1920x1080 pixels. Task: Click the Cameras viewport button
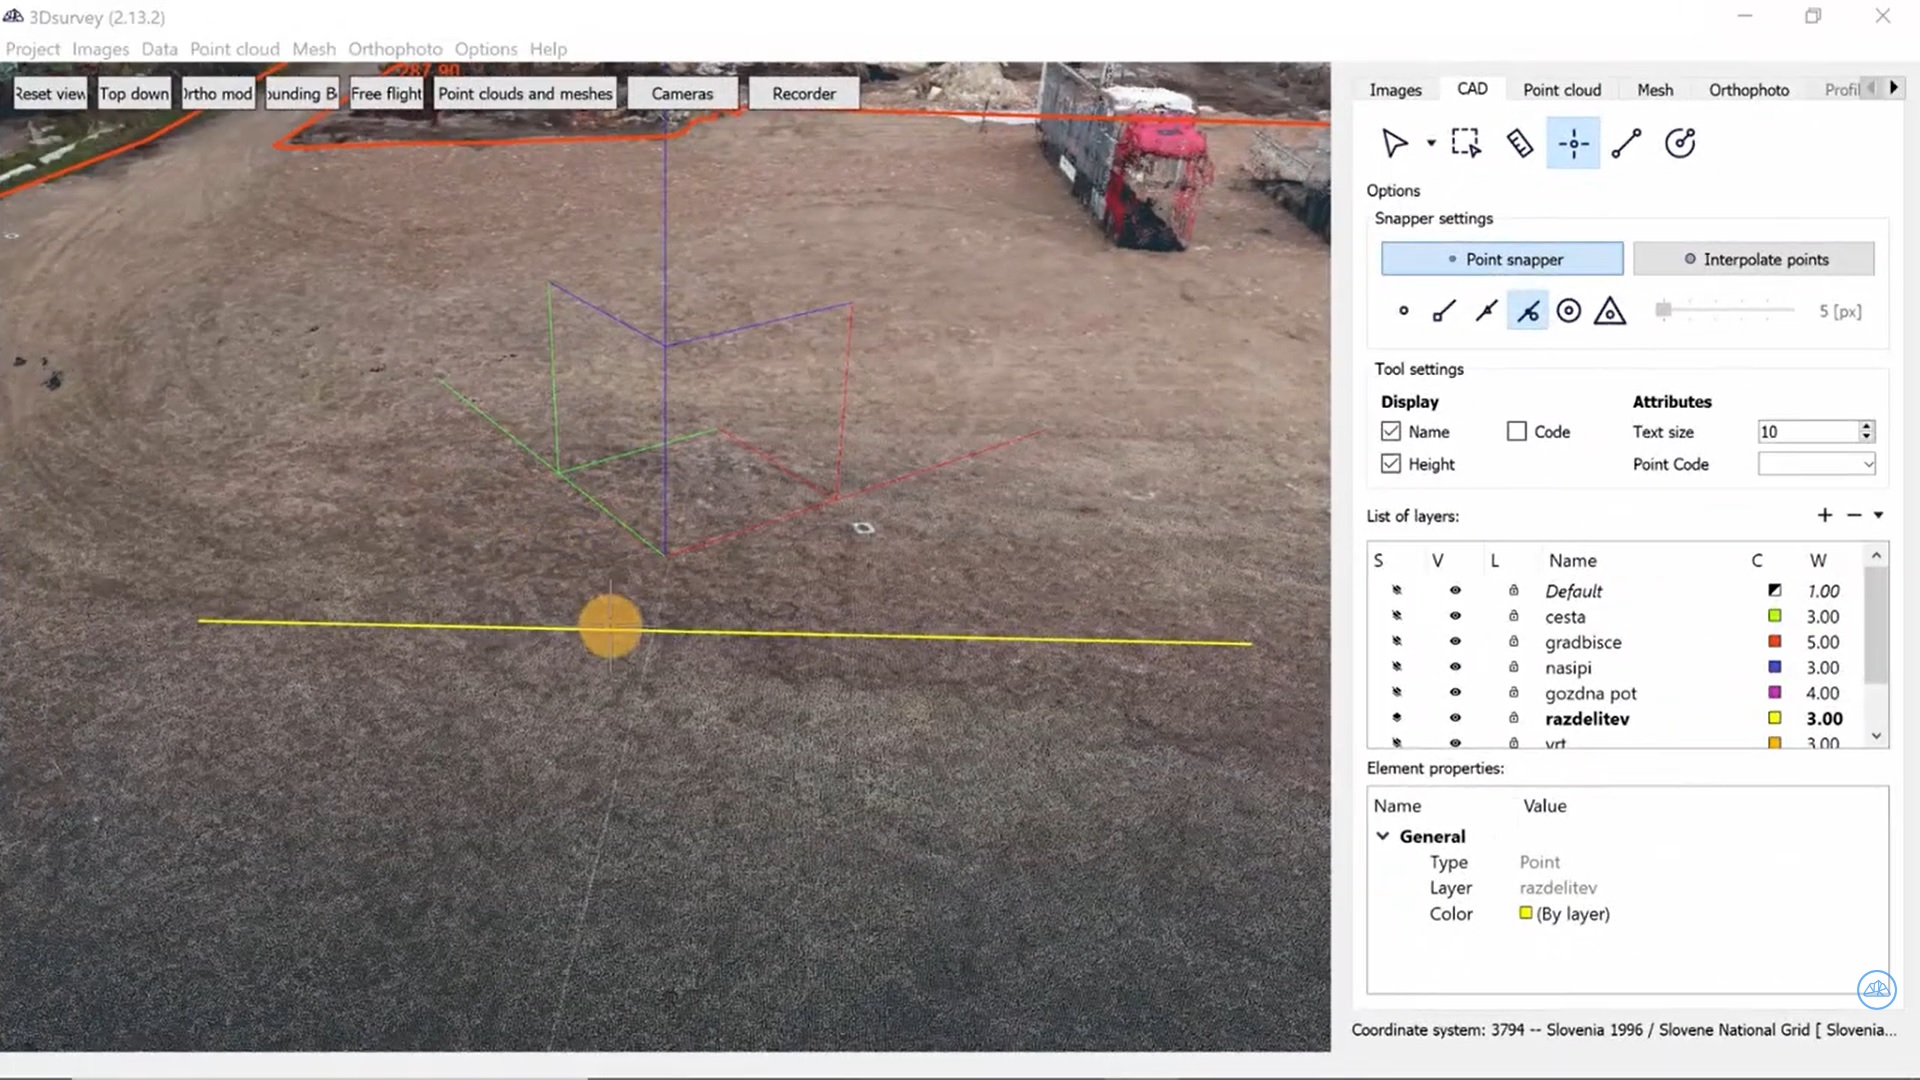click(681, 93)
